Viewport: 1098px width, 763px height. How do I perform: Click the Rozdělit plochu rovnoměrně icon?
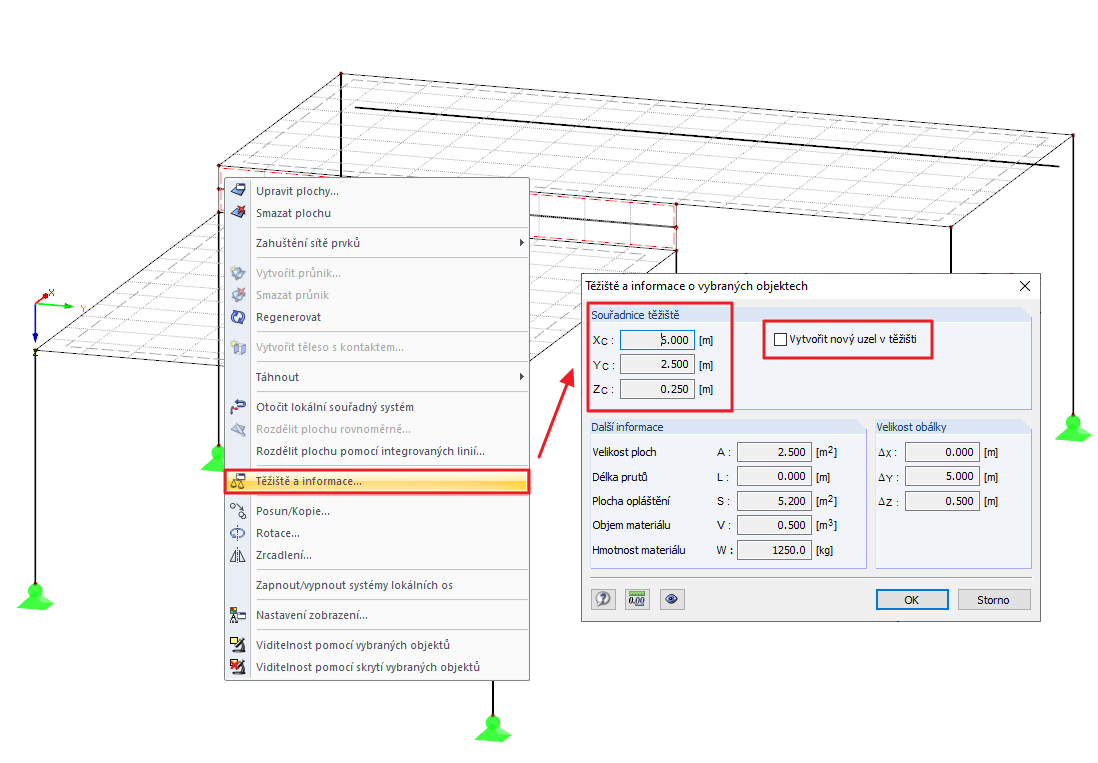coord(238,429)
